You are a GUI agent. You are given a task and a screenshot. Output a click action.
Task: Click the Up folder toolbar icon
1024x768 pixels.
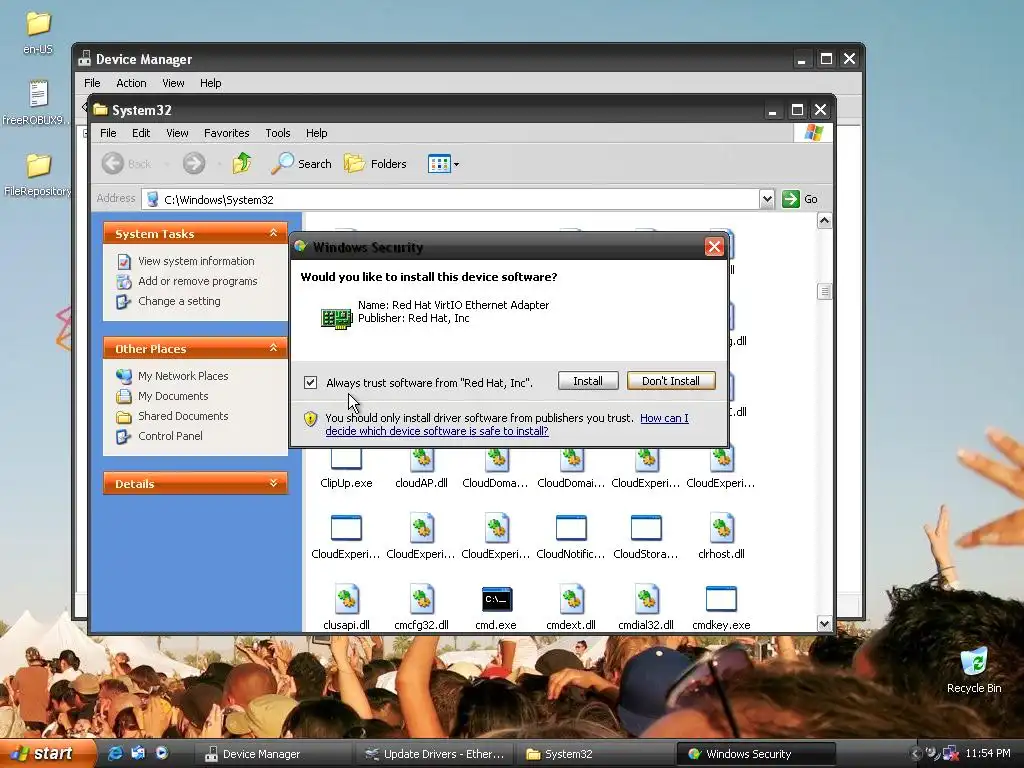coord(242,163)
